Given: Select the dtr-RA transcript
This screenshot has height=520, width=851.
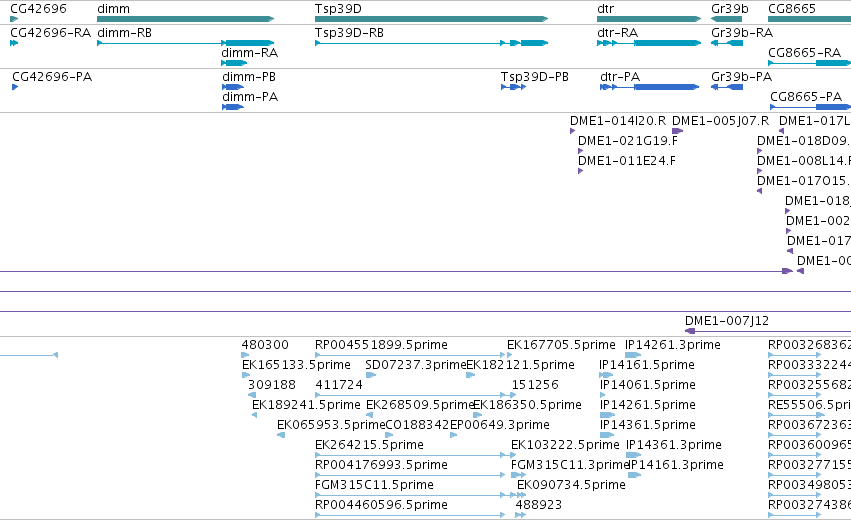Looking at the screenshot, I should pos(649,43).
